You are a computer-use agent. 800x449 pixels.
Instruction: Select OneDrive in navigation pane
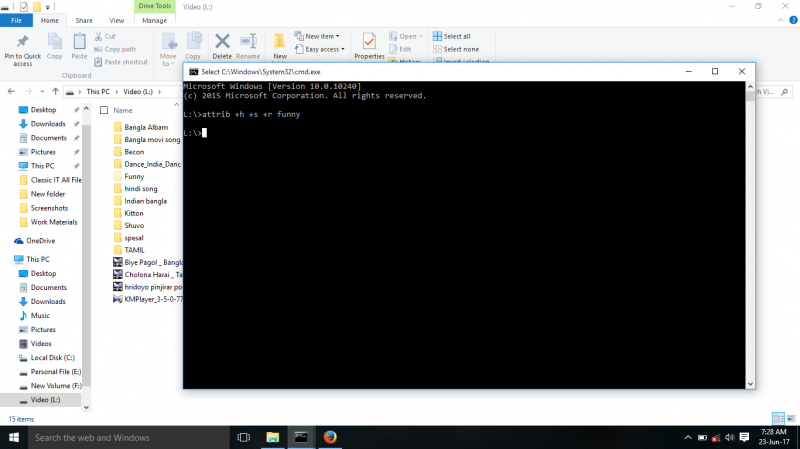pos(40,241)
